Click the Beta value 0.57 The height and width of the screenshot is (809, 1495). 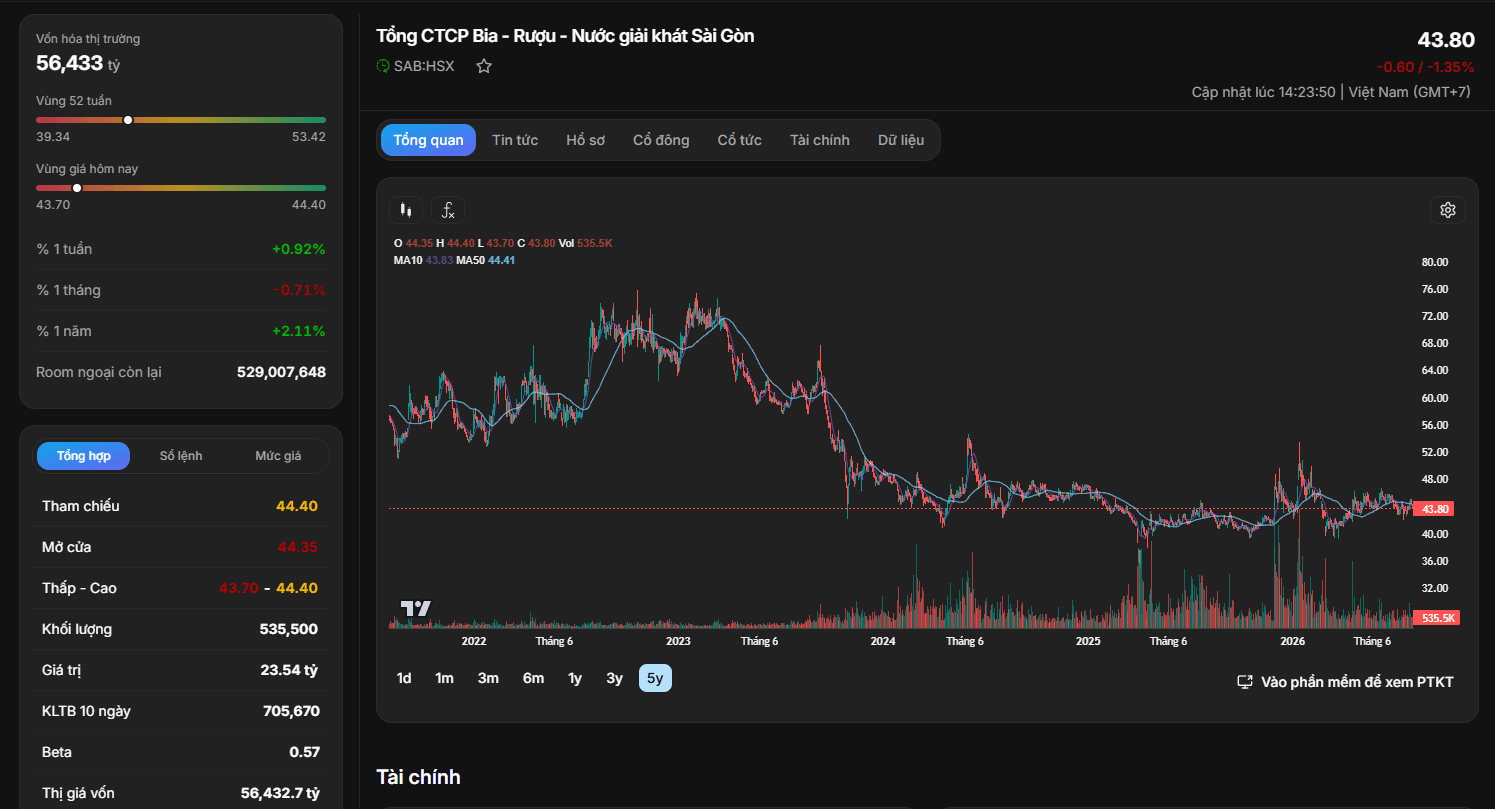coord(304,752)
